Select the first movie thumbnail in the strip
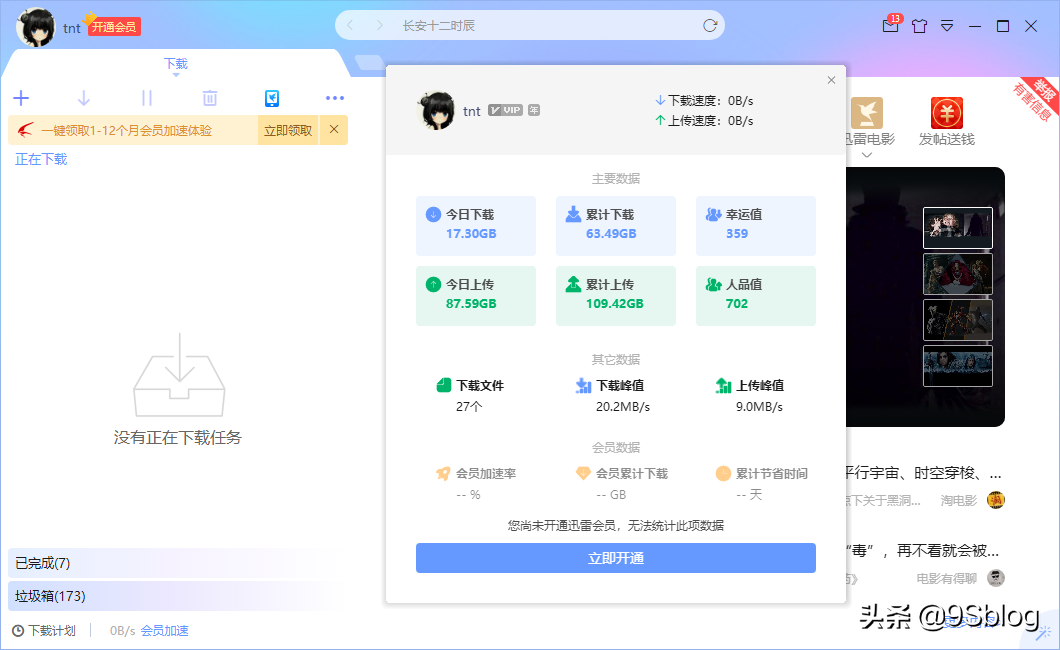Image resolution: width=1060 pixels, height=650 pixels. click(958, 228)
